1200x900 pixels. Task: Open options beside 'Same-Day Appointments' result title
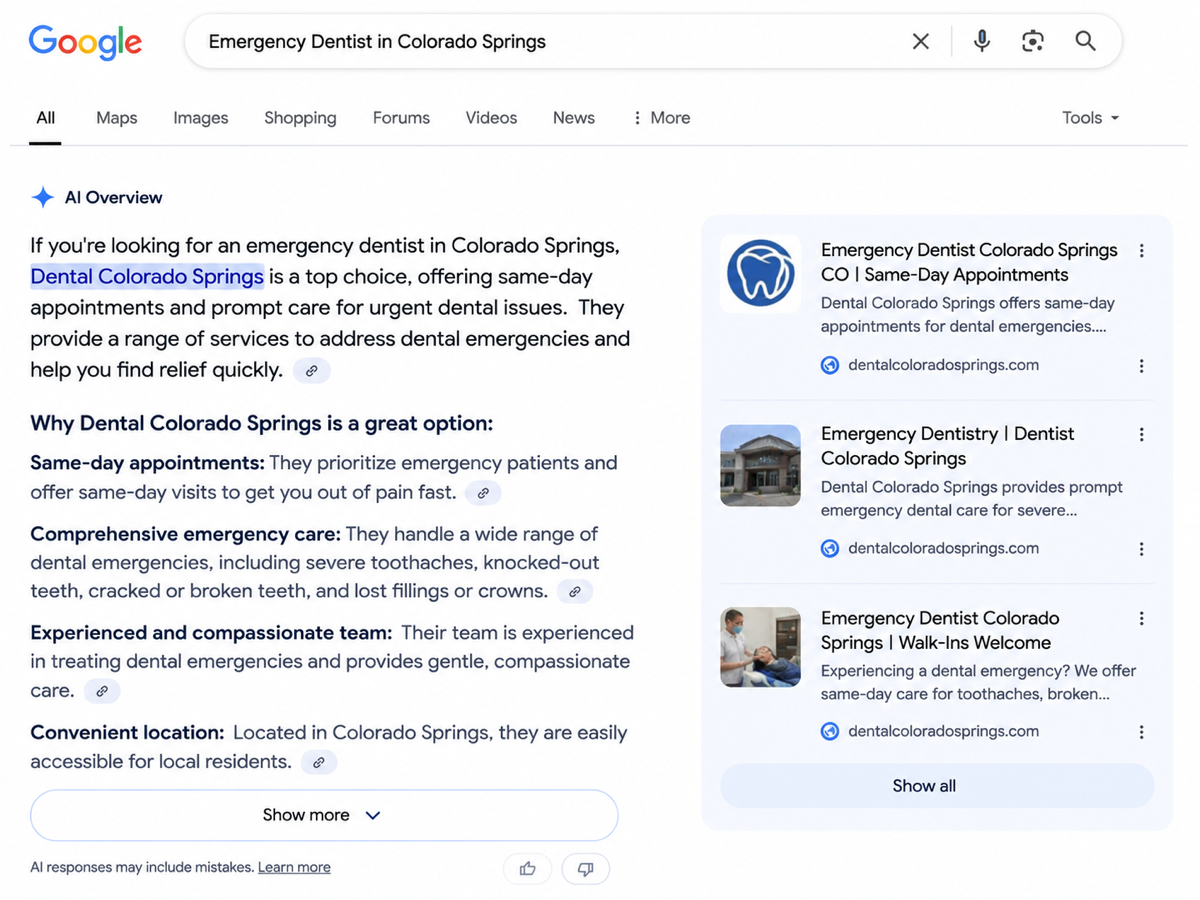1141,251
